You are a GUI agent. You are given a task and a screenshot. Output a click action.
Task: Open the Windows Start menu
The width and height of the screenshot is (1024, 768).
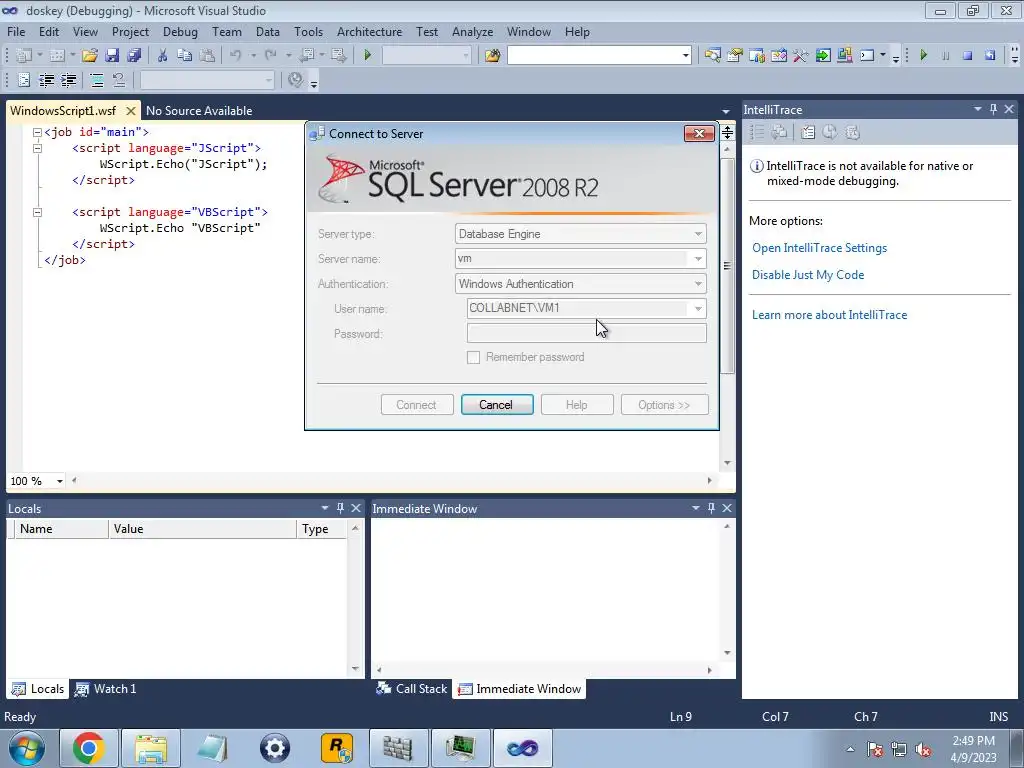tap(27, 748)
